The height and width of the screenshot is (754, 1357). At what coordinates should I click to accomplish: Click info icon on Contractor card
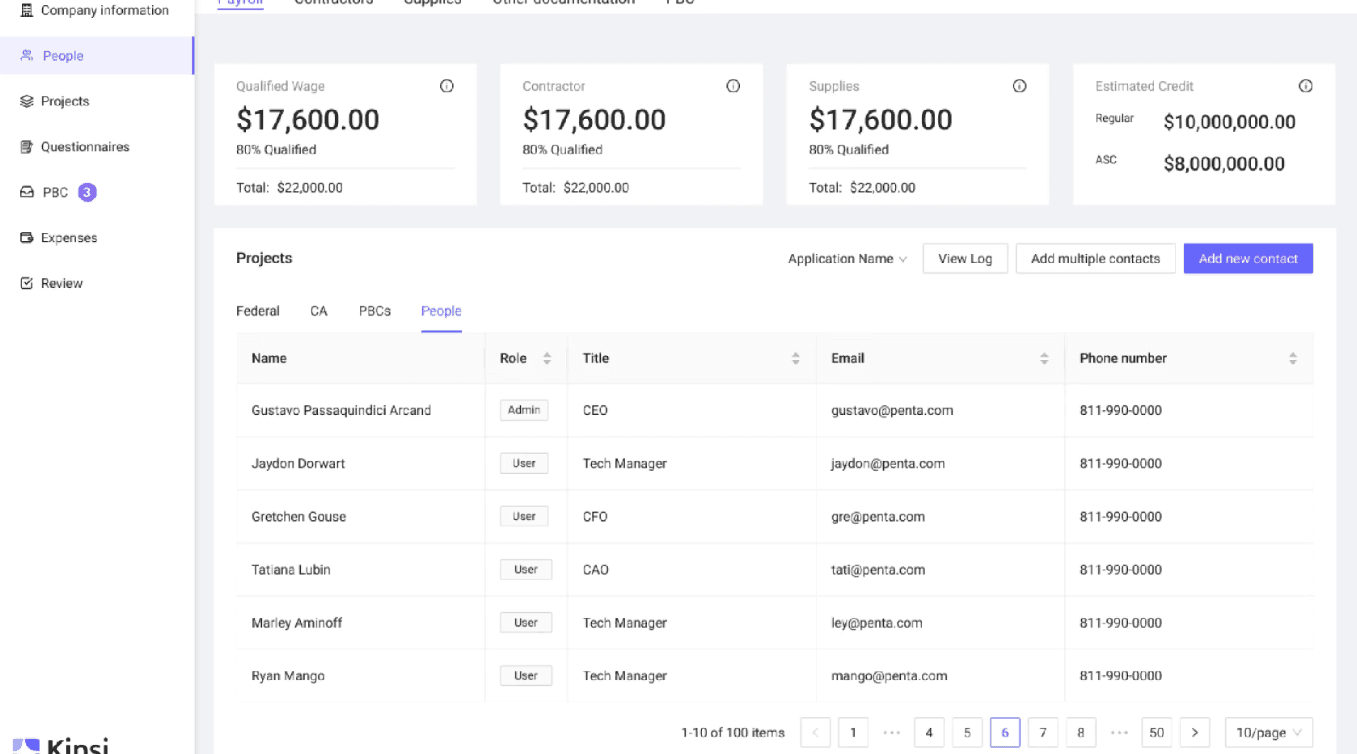(733, 86)
